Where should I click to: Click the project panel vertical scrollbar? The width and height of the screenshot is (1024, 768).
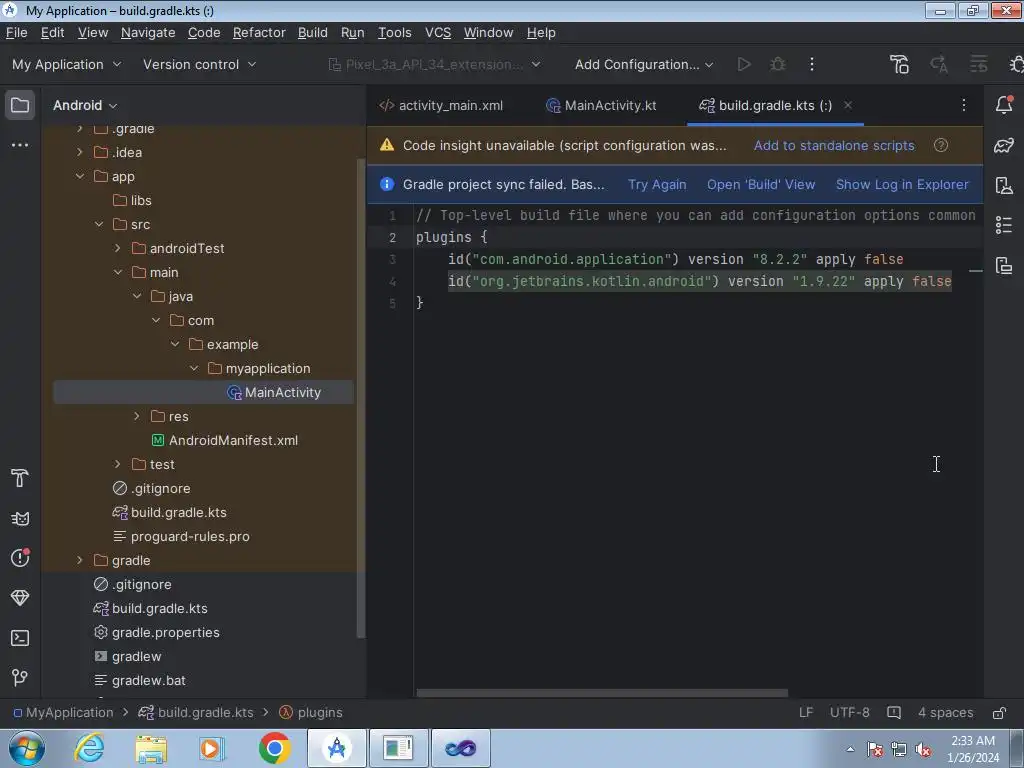(x=360, y=398)
